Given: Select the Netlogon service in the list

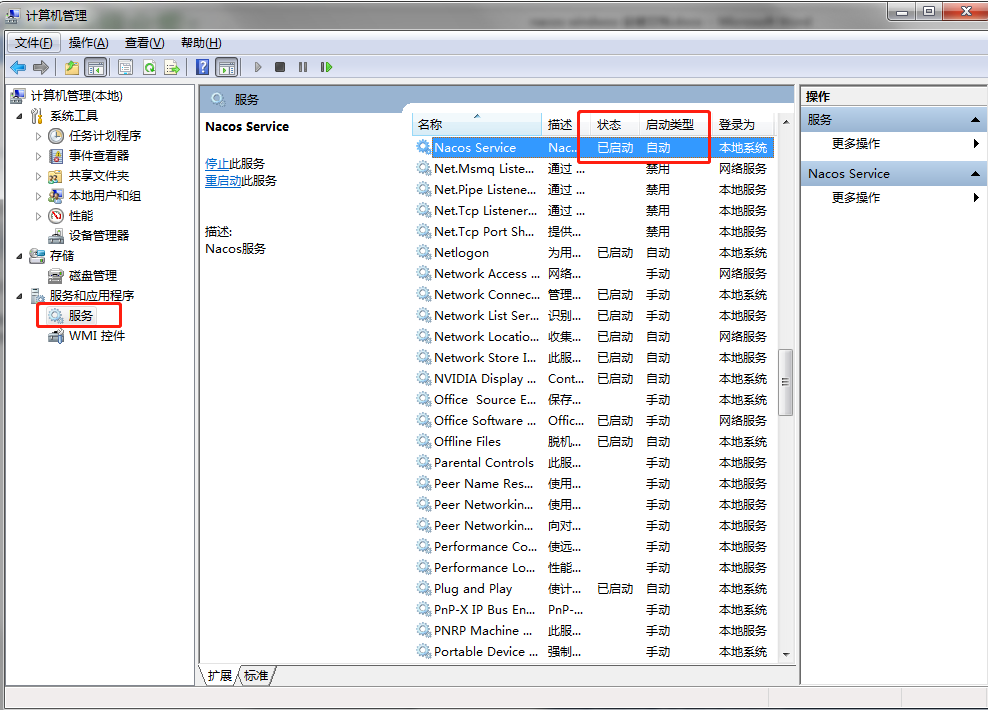Looking at the screenshot, I should tap(466, 252).
